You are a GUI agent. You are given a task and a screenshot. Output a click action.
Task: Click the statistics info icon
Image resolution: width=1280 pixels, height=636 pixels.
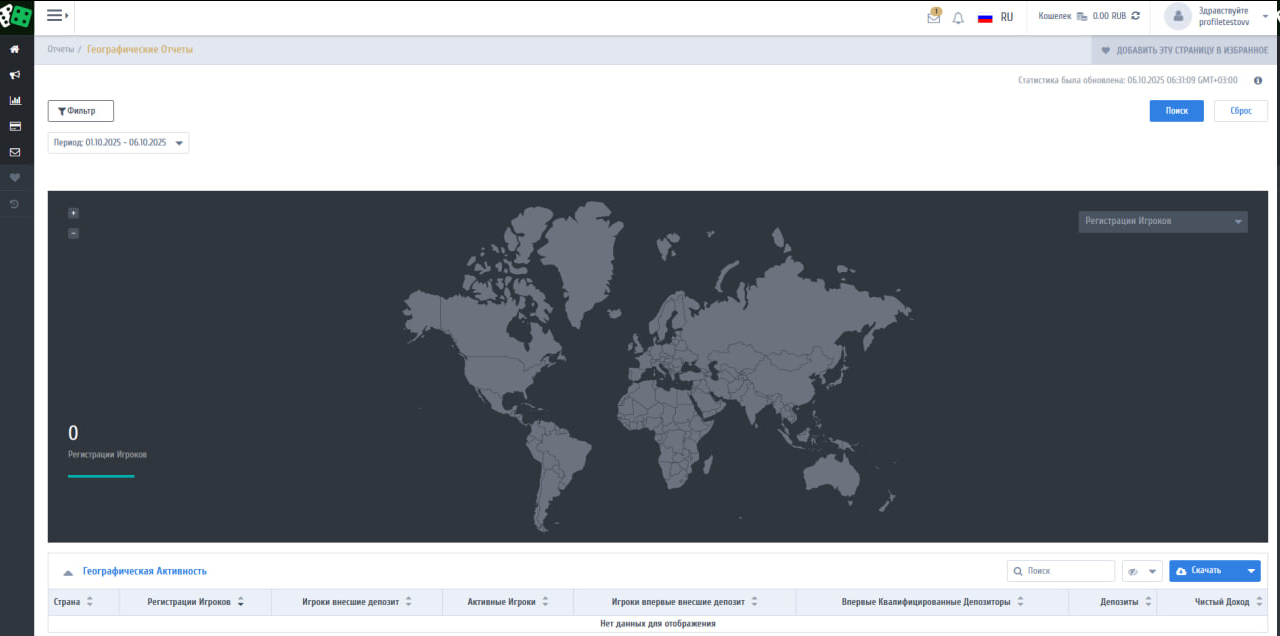click(x=1258, y=80)
